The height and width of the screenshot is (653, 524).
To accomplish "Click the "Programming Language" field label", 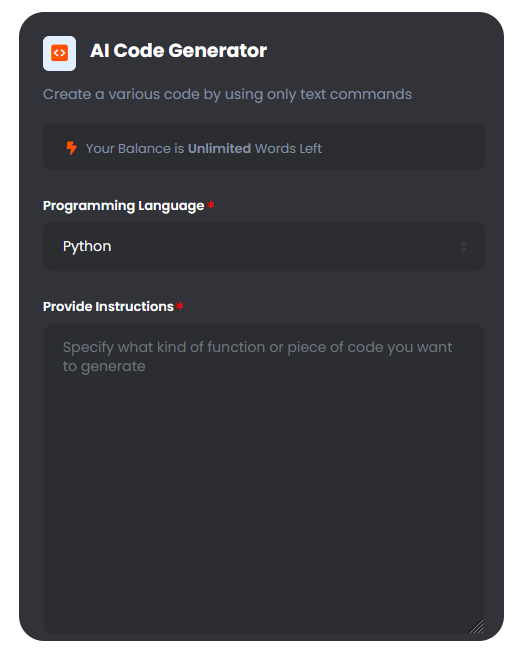I will tap(124, 206).
